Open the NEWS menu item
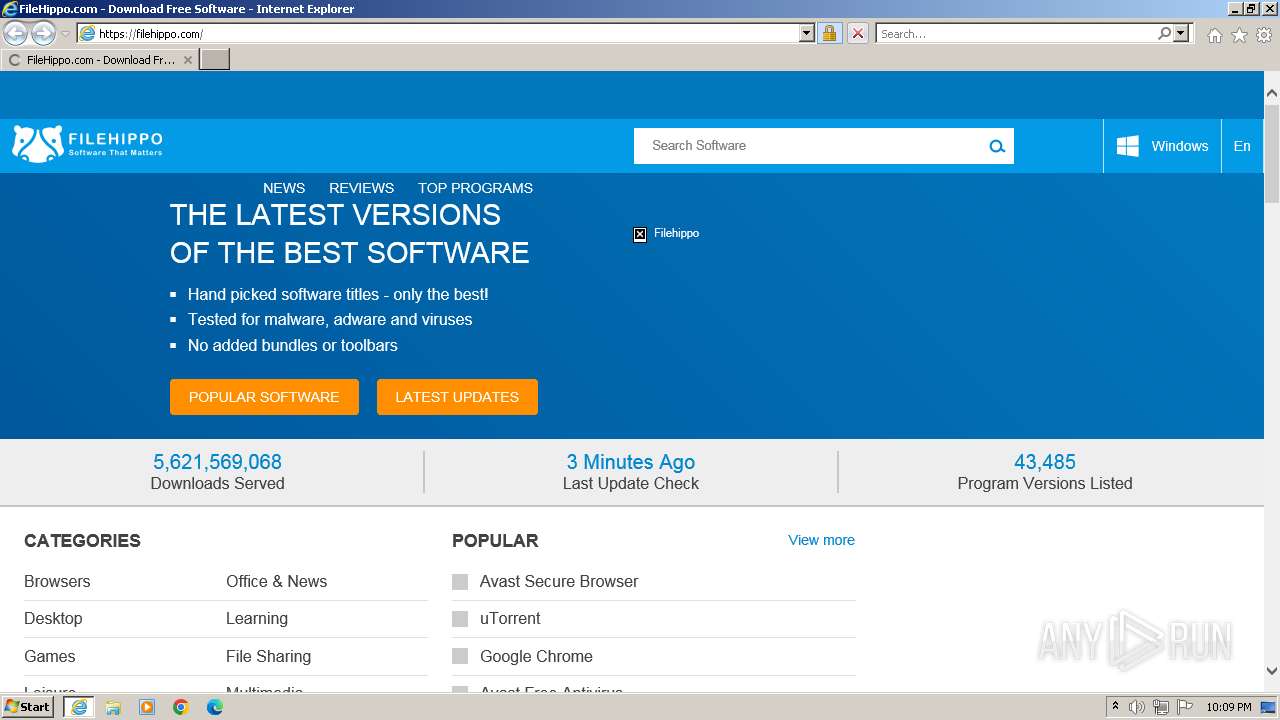Image resolution: width=1280 pixels, height=720 pixels. (284, 188)
